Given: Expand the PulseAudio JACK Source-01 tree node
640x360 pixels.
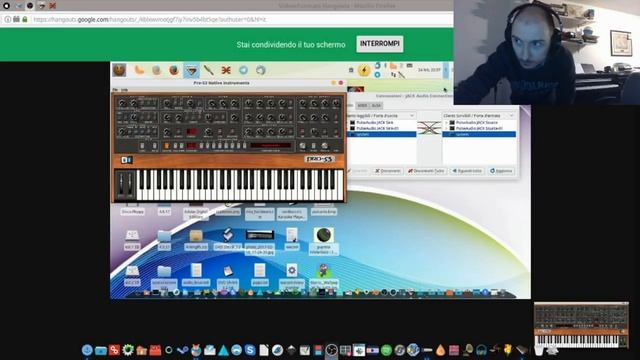Looking at the screenshot, I should (x=446, y=128).
